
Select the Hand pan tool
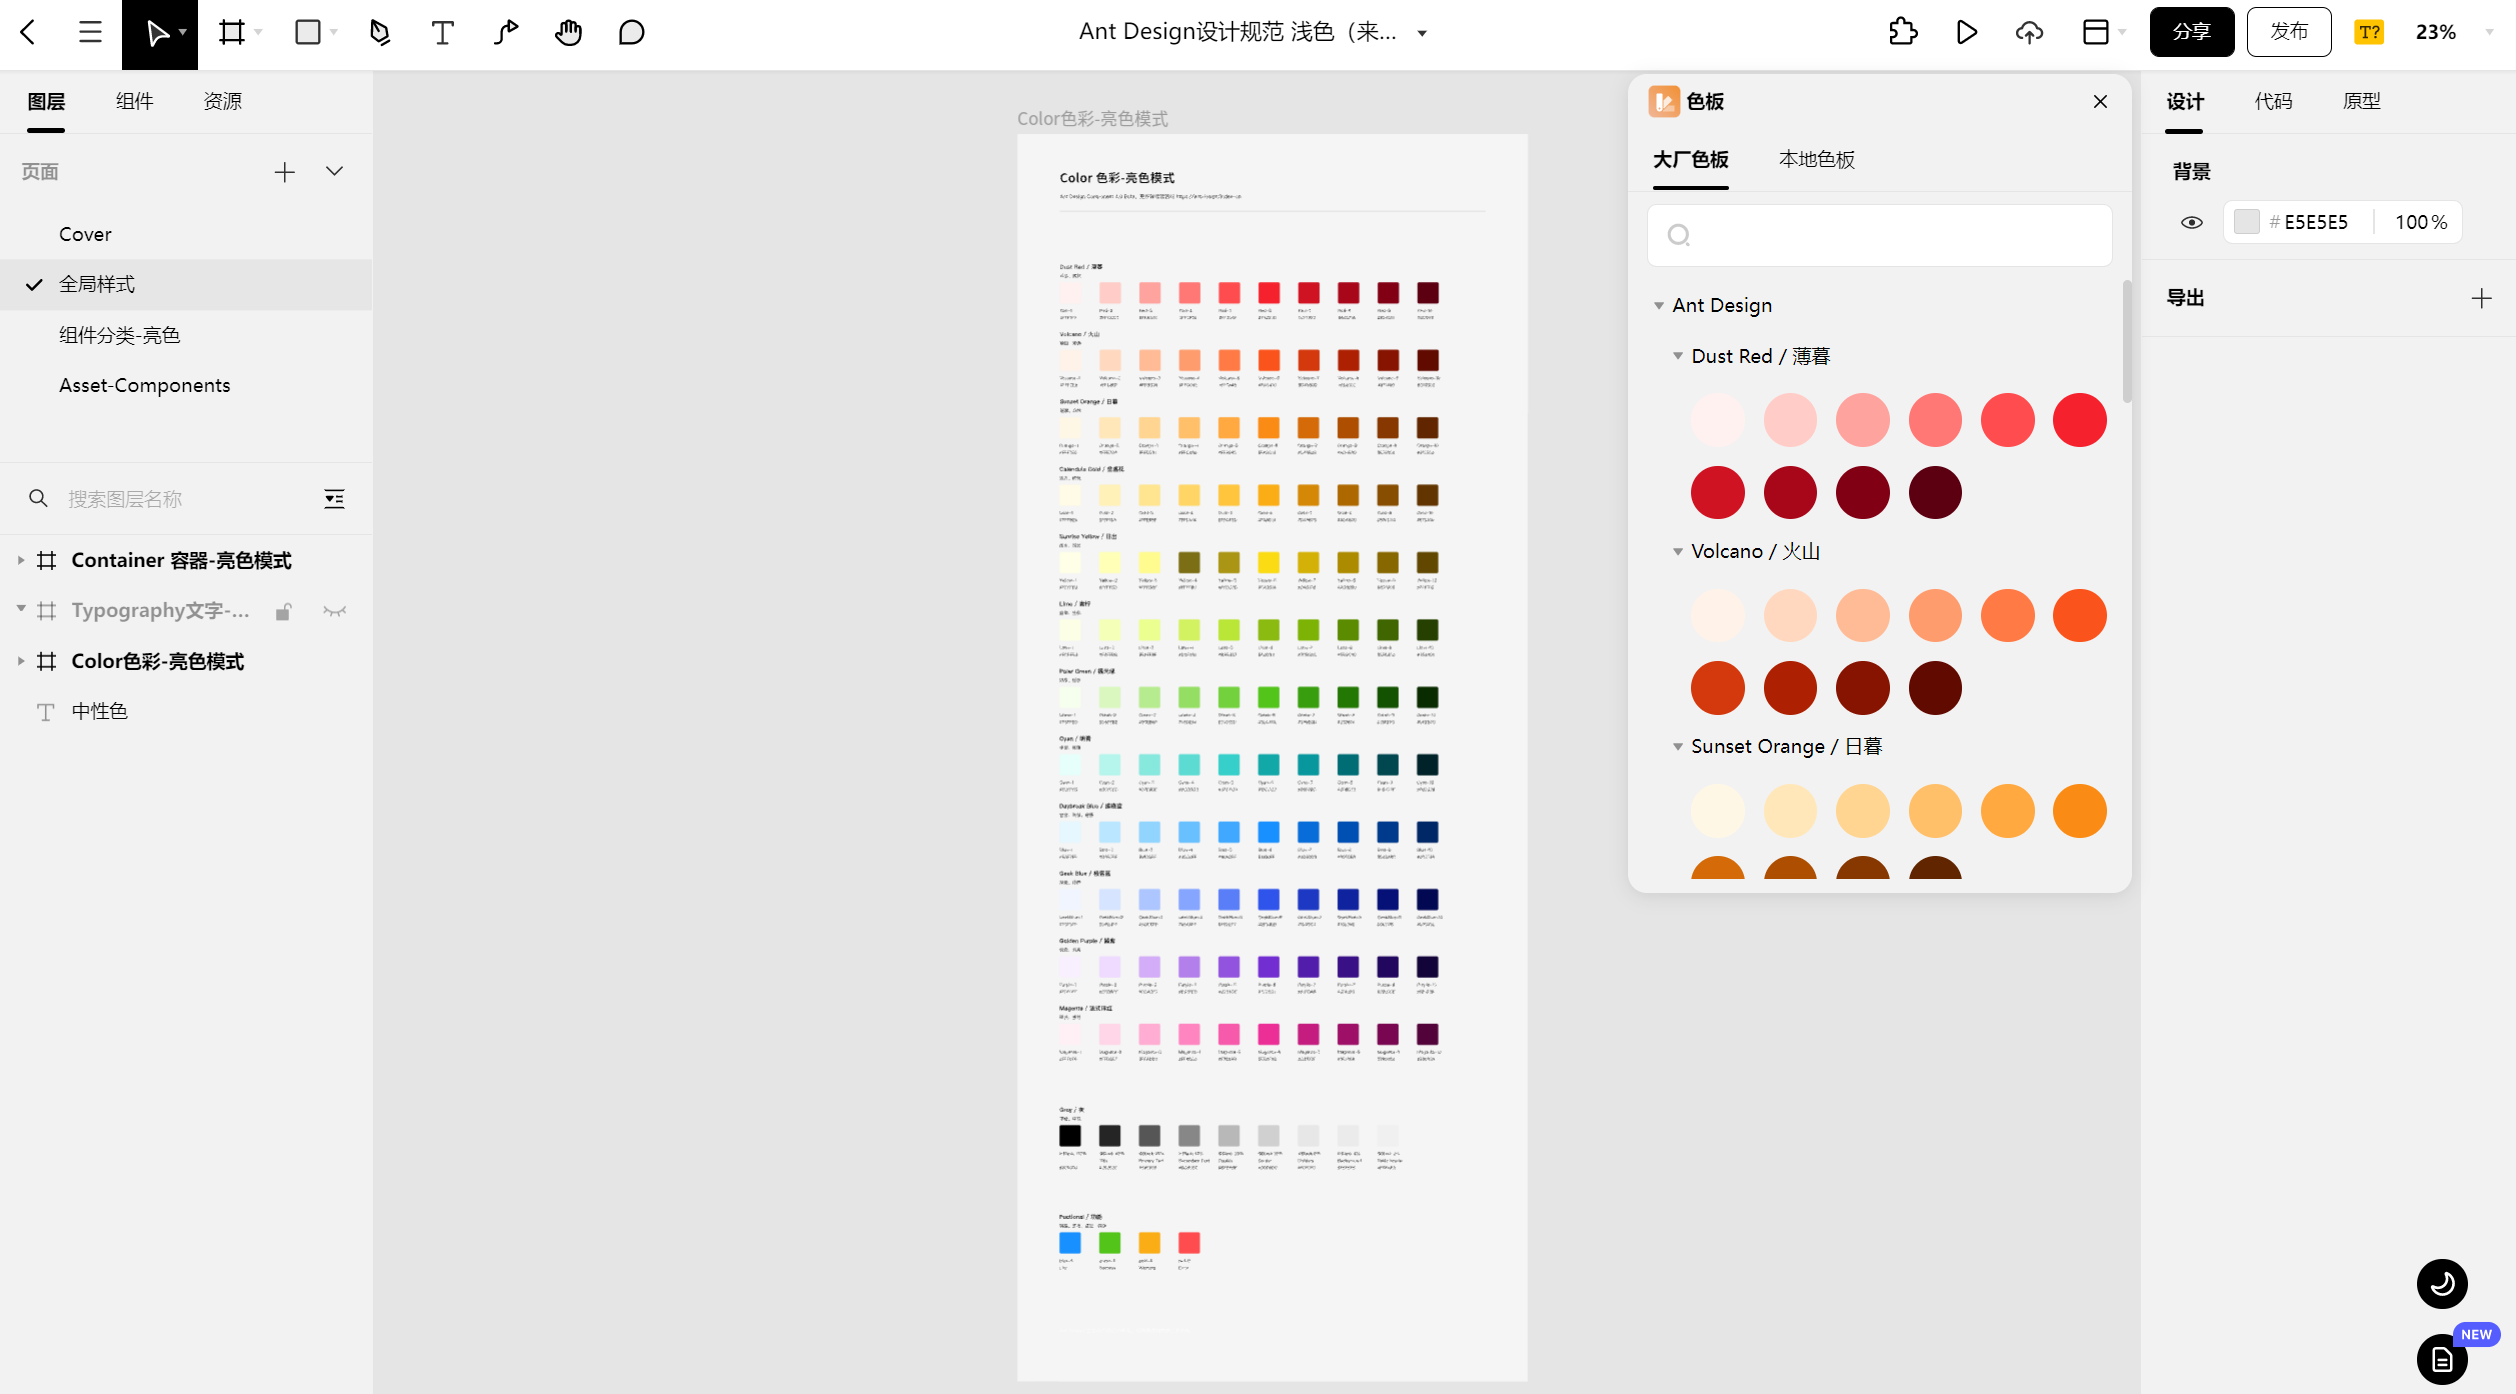[x=569, y=33]
